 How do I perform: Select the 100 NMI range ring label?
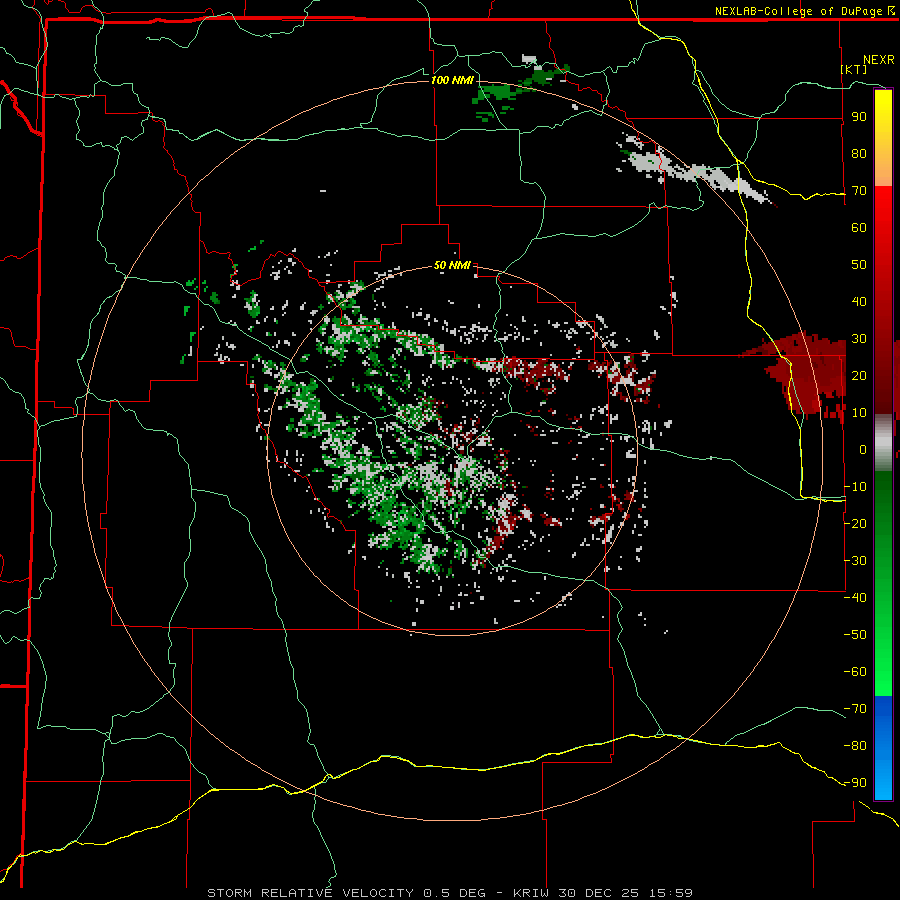pyautogui.click(x=452, y=80)
